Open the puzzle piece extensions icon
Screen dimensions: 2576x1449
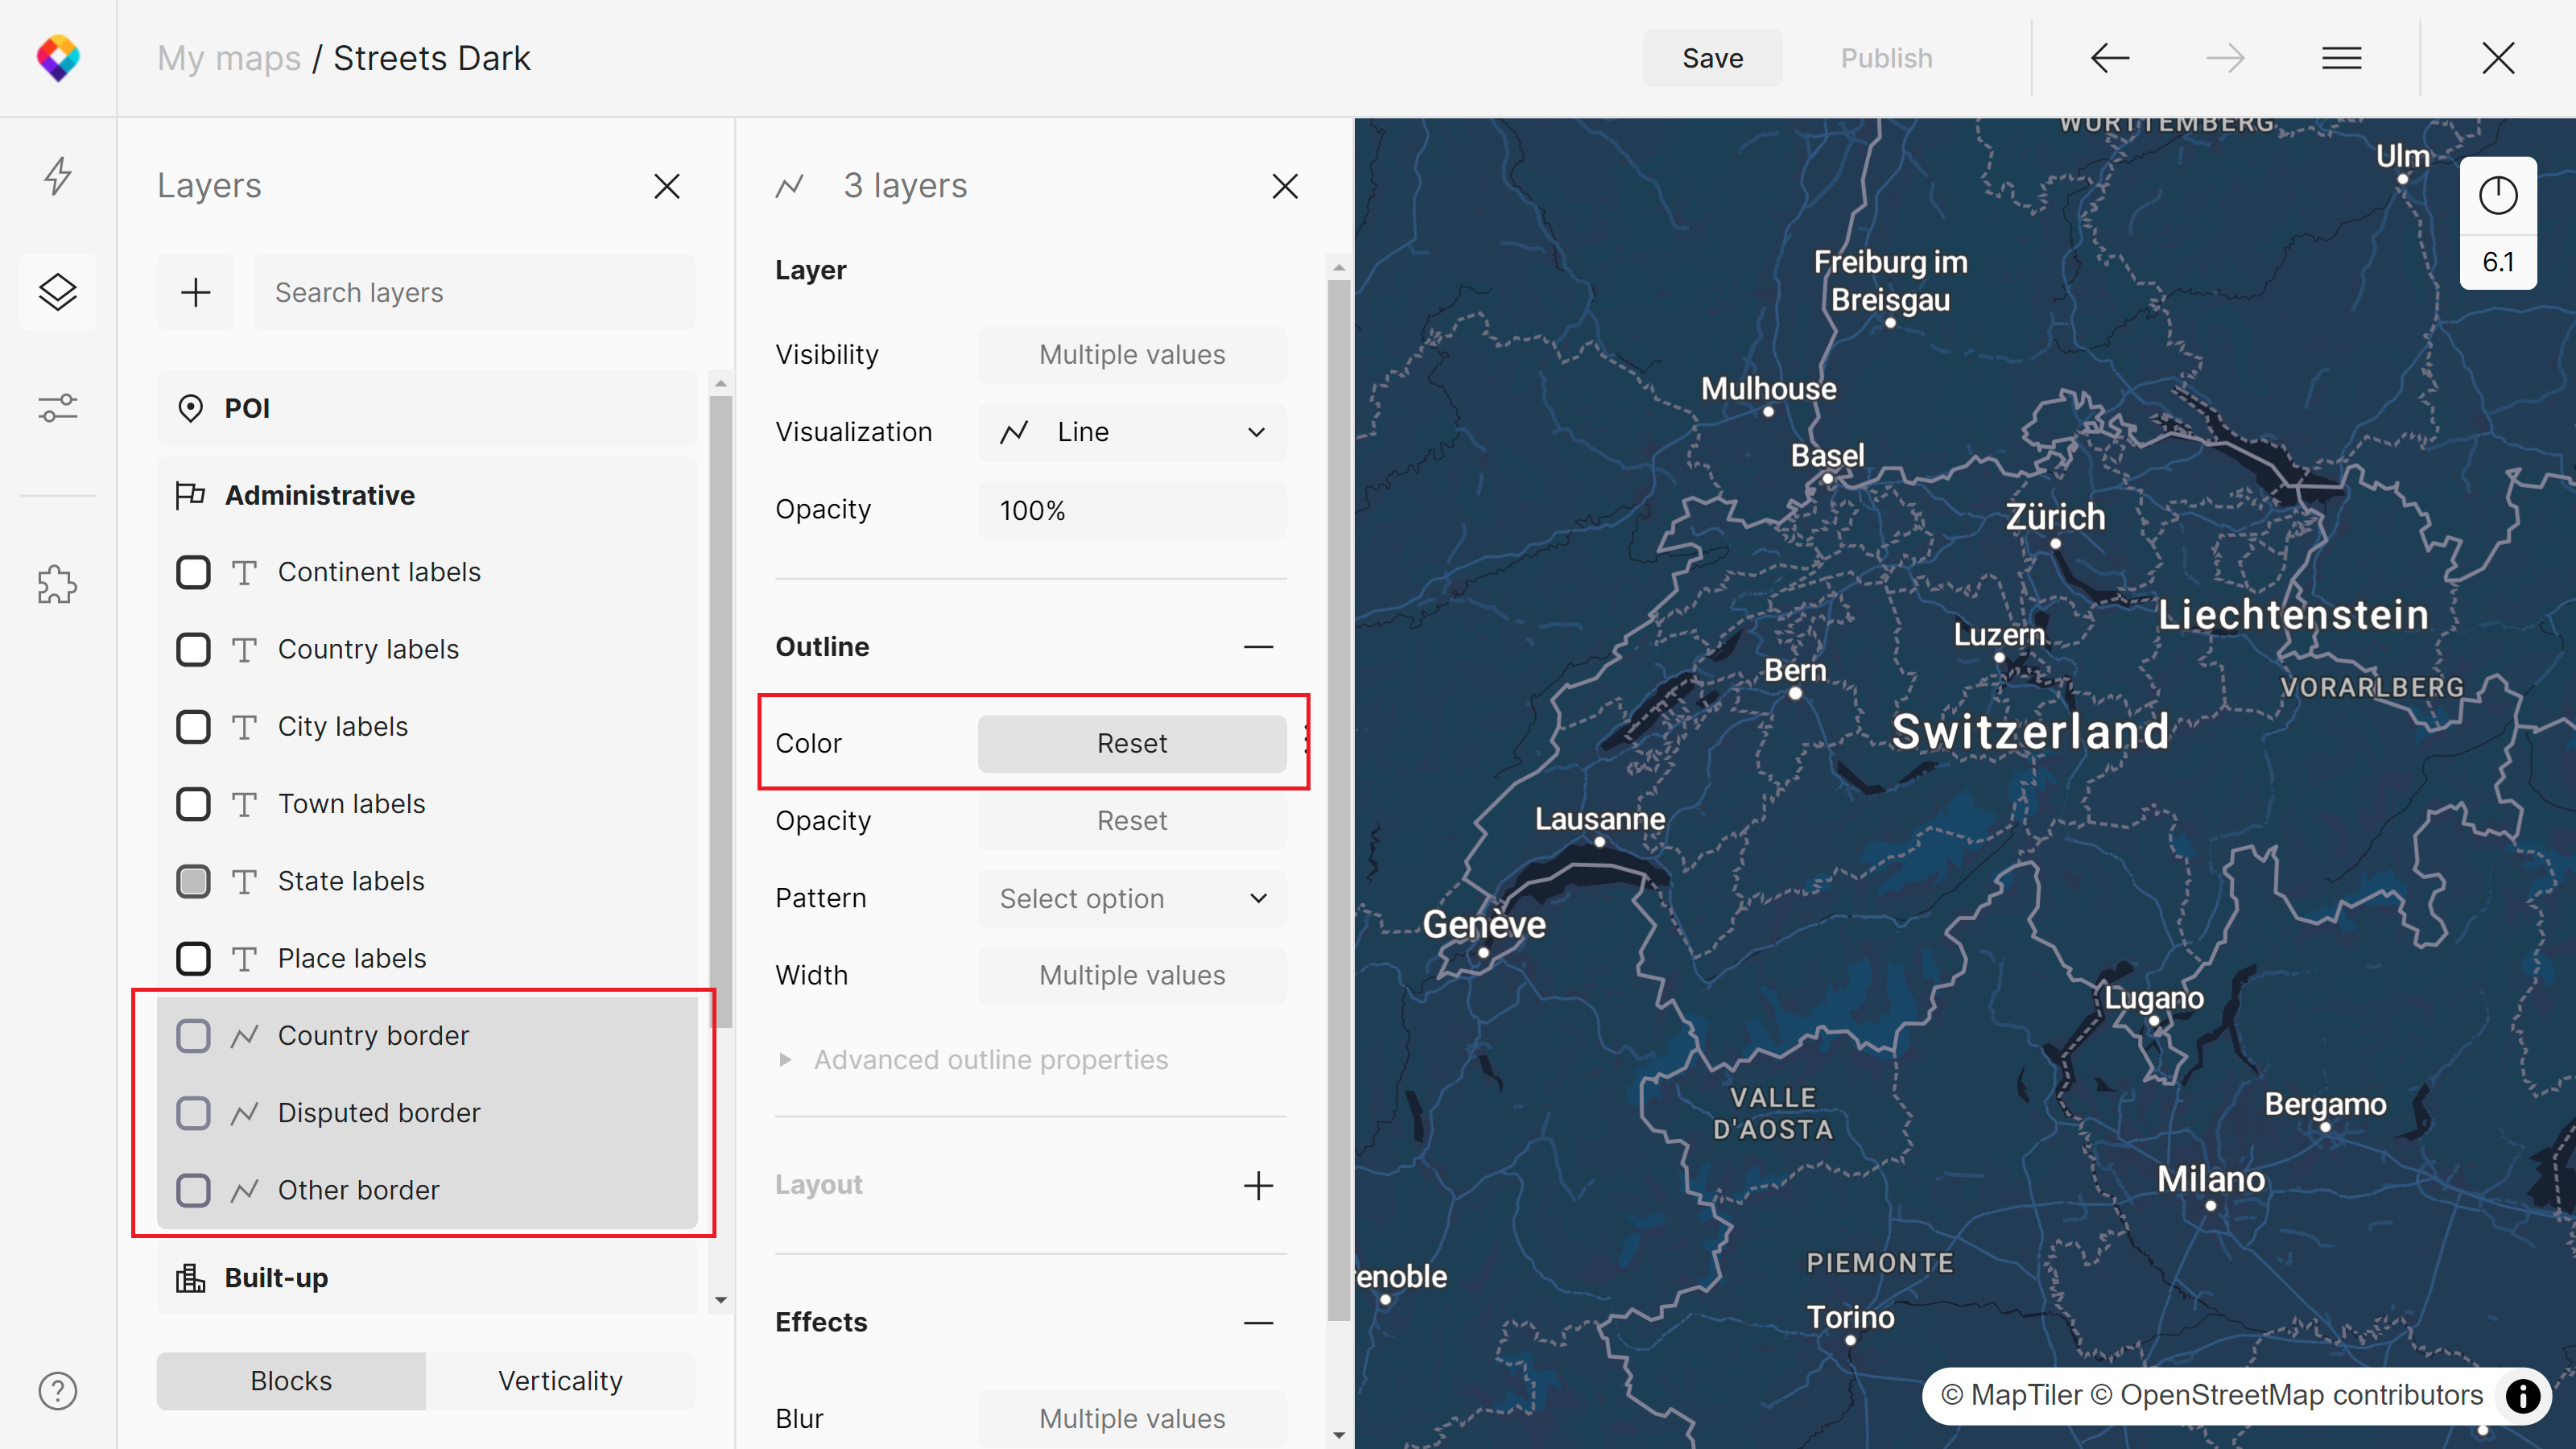coord(58,585)
